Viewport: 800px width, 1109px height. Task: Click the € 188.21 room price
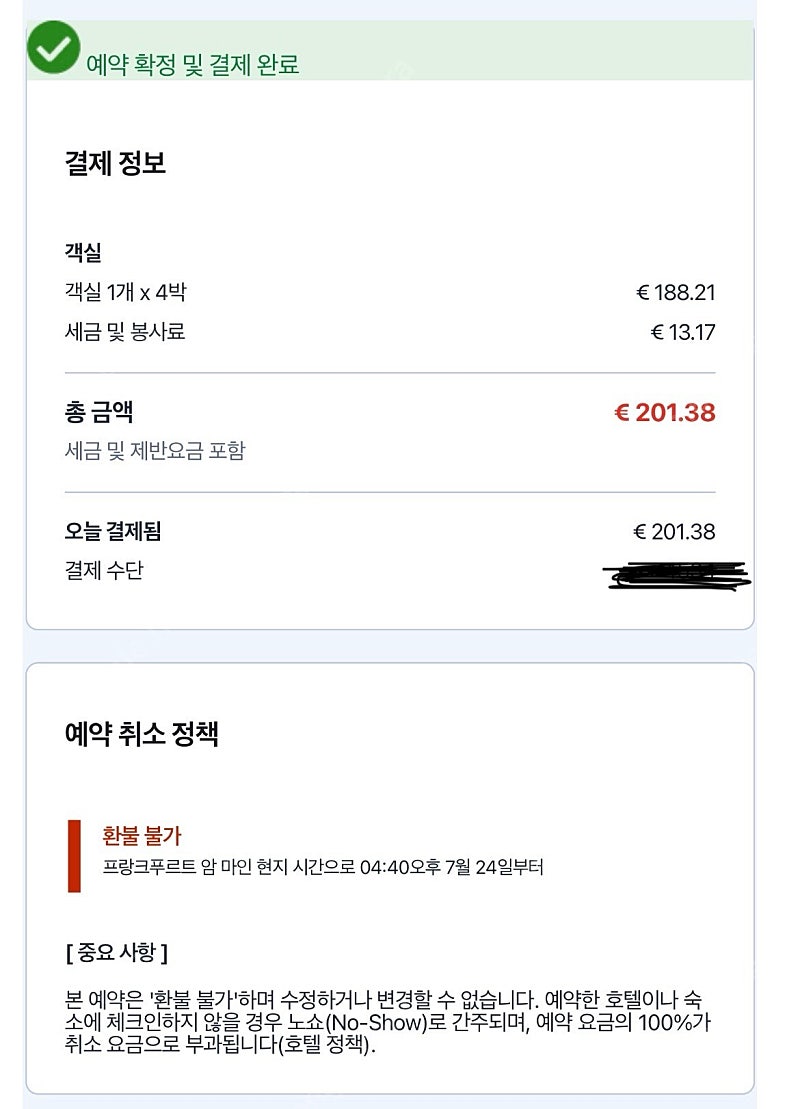676,293
